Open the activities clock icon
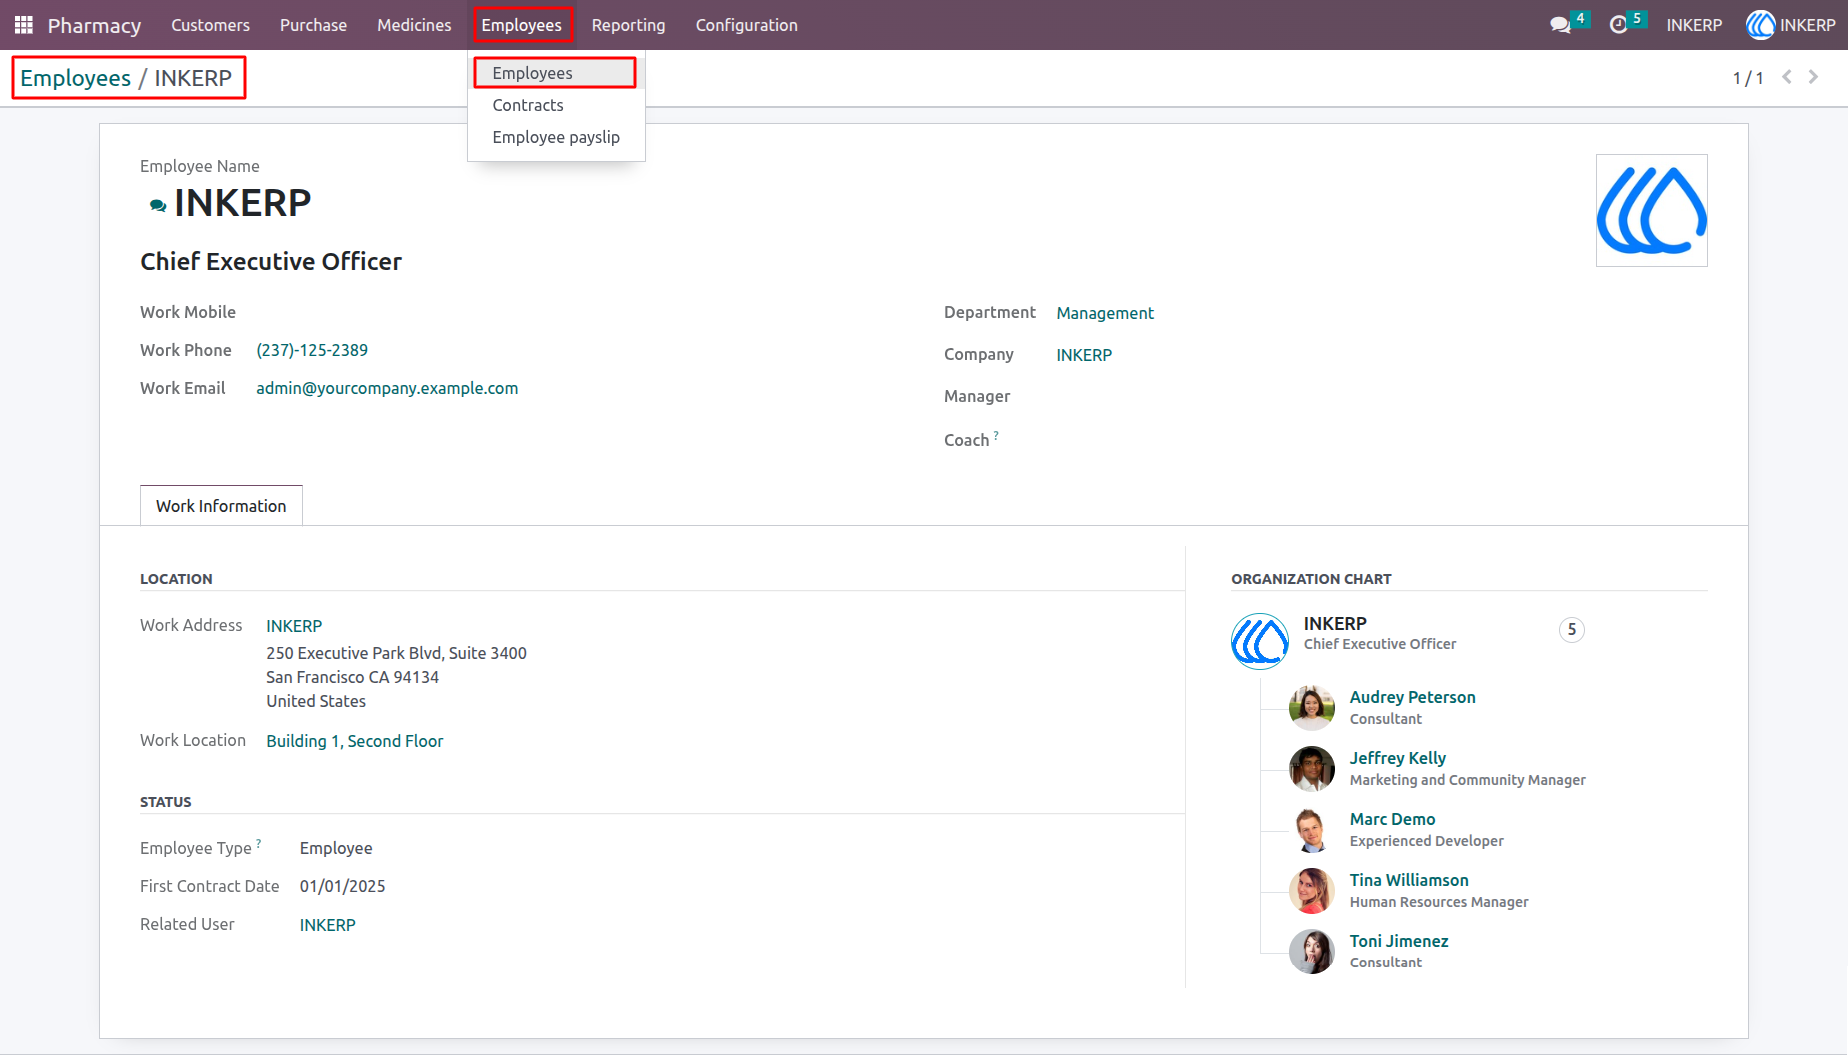1848x1056 pixels. (1618, 25)
